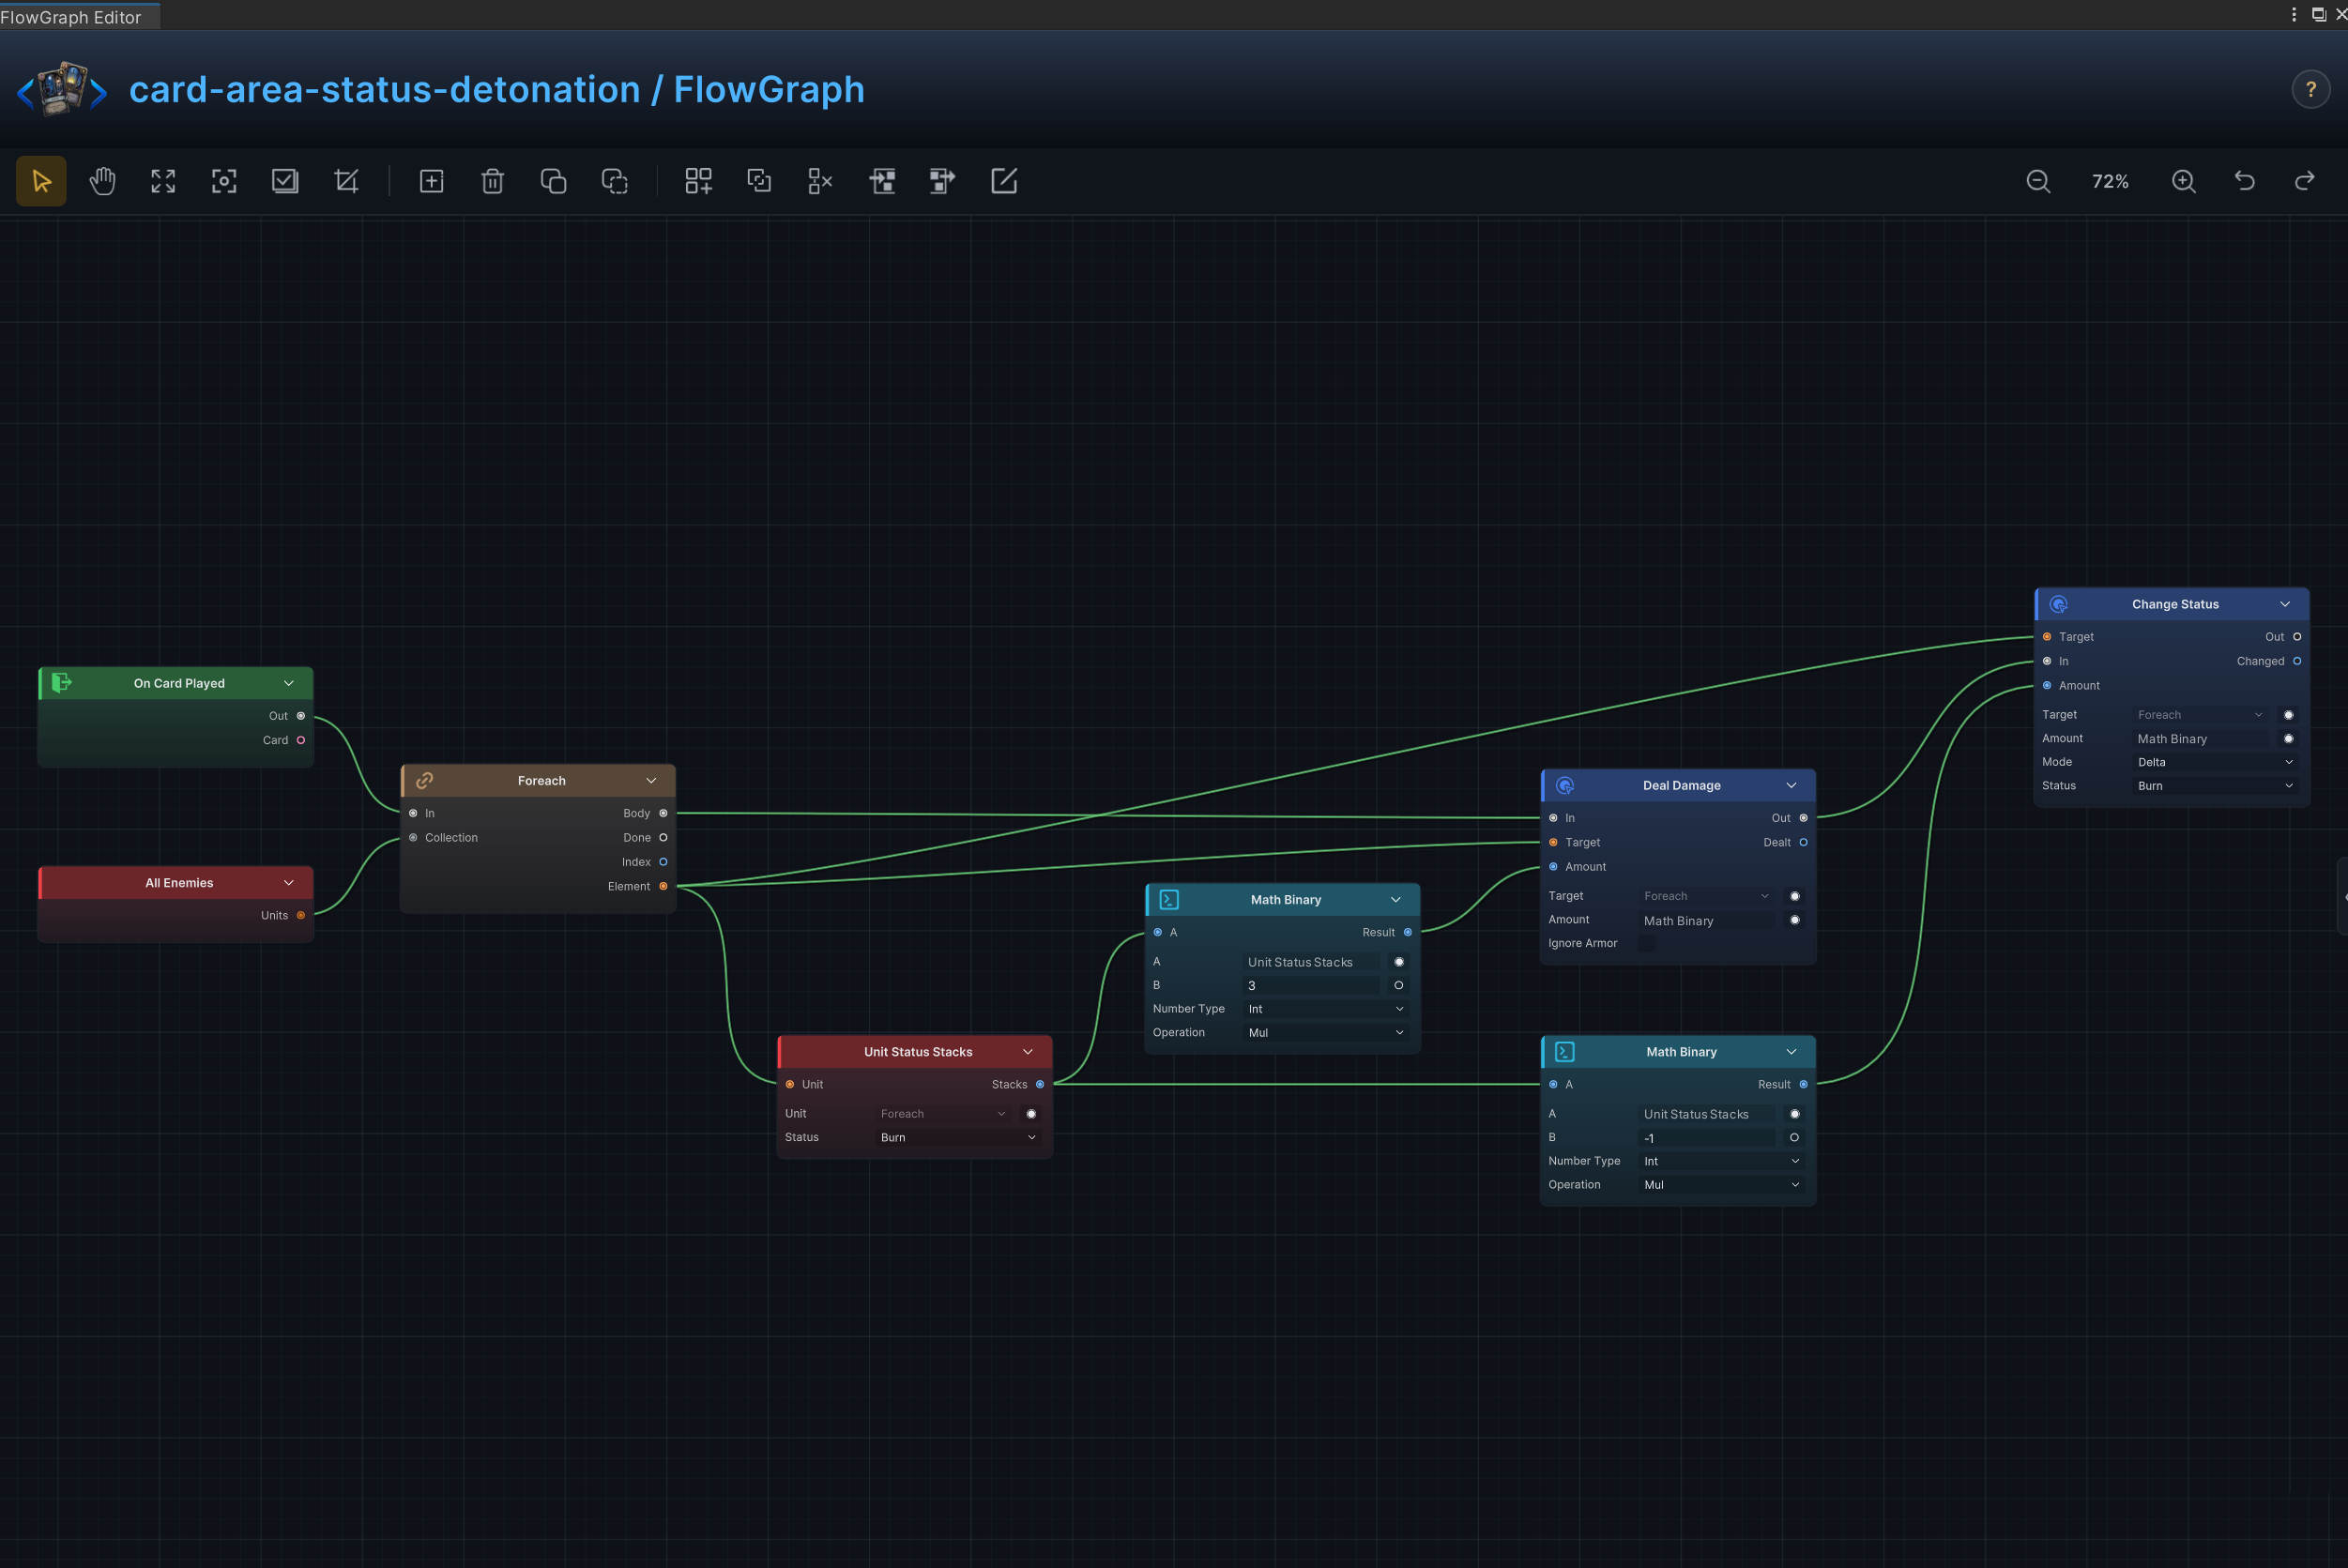The image size is (2348, 1568).
Task: Click the edit pencil-square icon
Action: pyautogui.click(x=1004, y=181)
